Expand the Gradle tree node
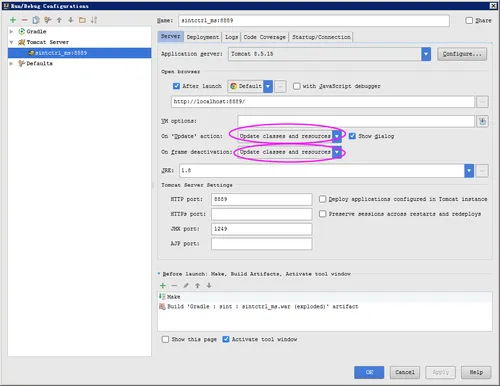This screenshot has height=386, width=500. pyautogui.click(x=11, y=31)
